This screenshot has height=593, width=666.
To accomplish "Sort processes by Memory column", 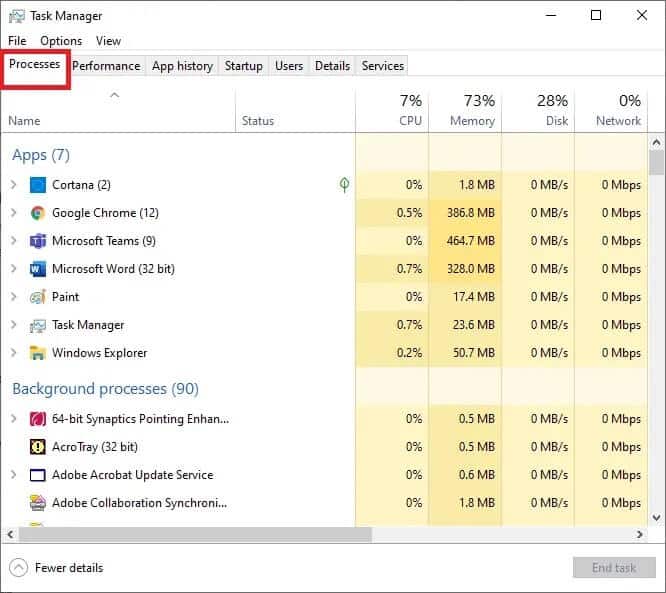I will (465, 111).
